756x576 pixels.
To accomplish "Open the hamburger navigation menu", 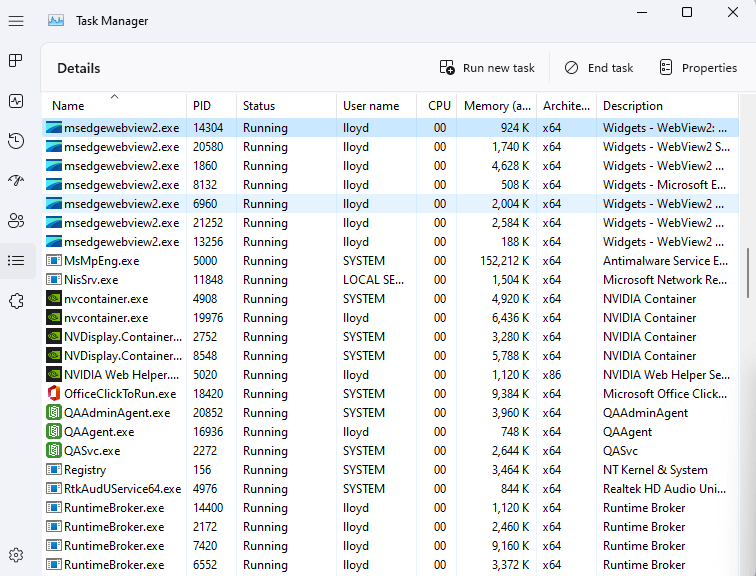I will [16, 21].
